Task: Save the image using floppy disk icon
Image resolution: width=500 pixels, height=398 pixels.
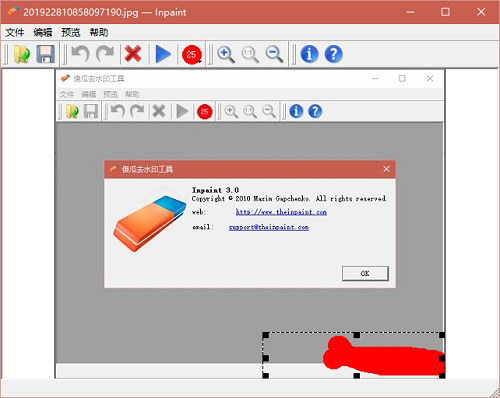Action: (45, 54)
